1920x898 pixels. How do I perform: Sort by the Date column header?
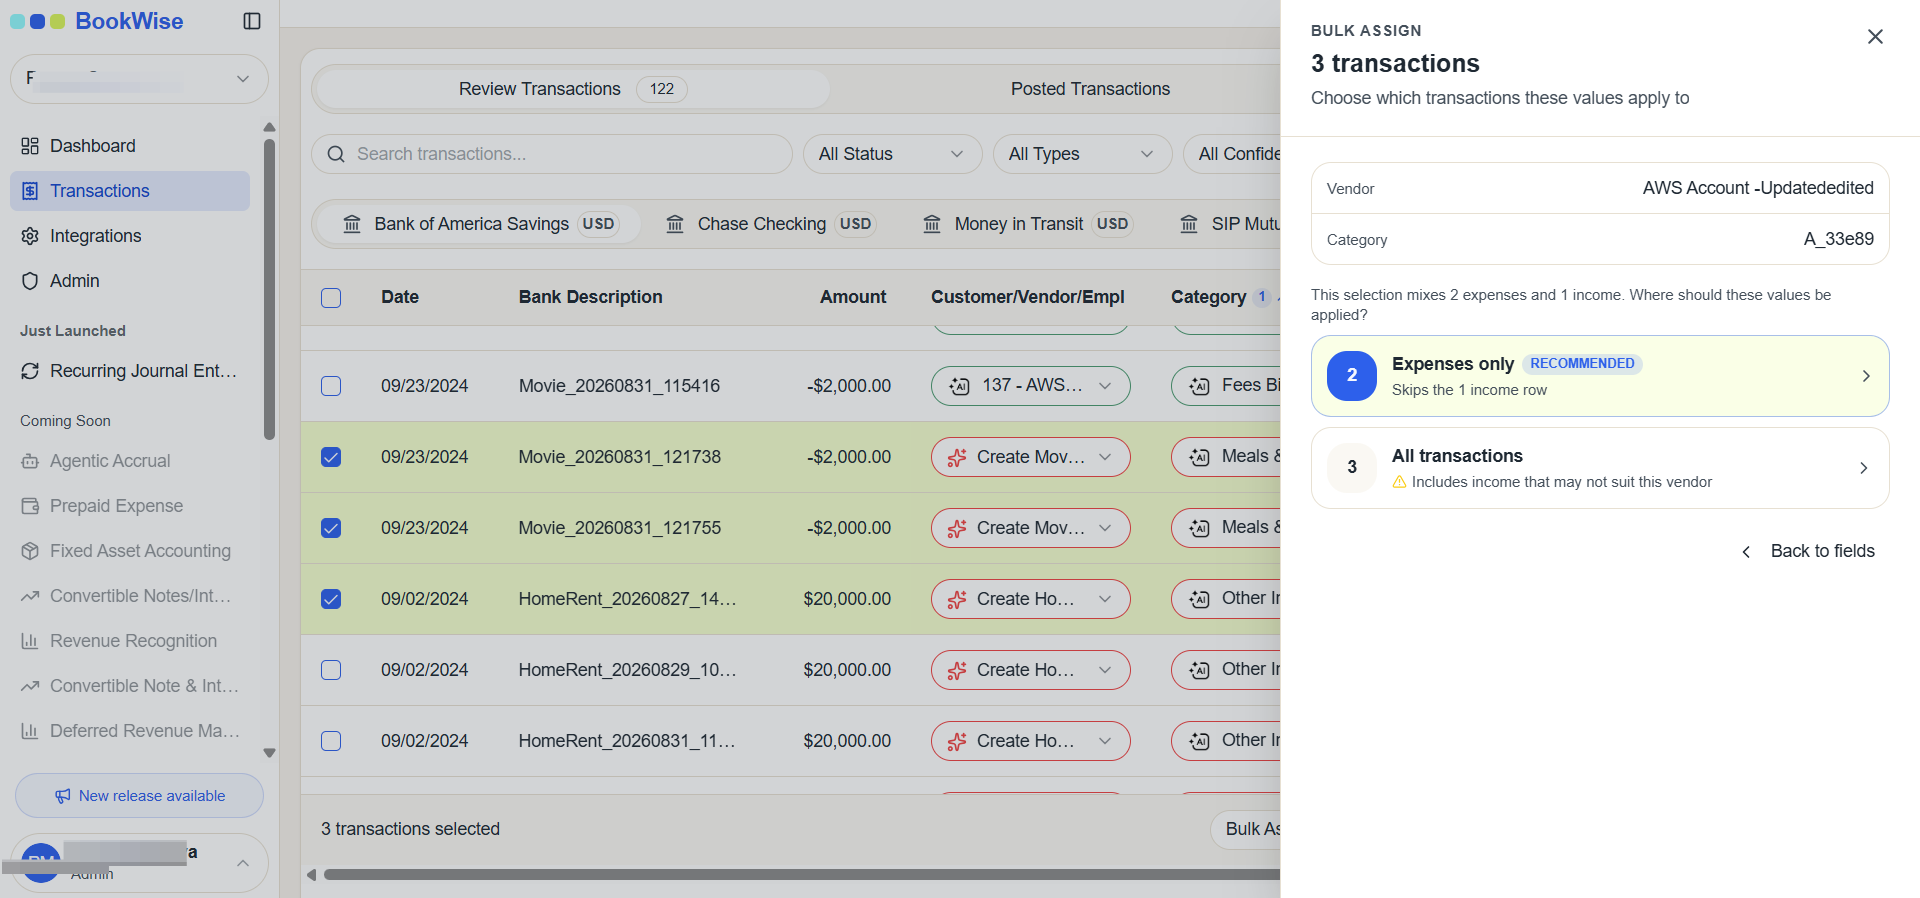(x=400, y=297)
